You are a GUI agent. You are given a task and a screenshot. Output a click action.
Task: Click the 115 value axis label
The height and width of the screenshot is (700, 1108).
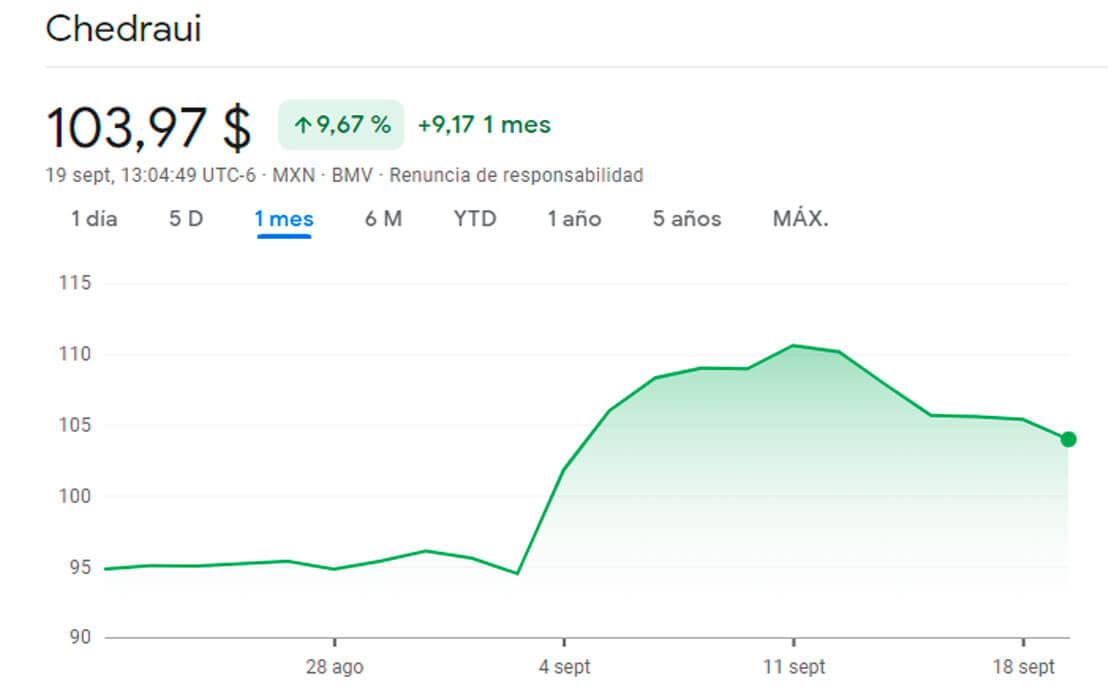75,284
